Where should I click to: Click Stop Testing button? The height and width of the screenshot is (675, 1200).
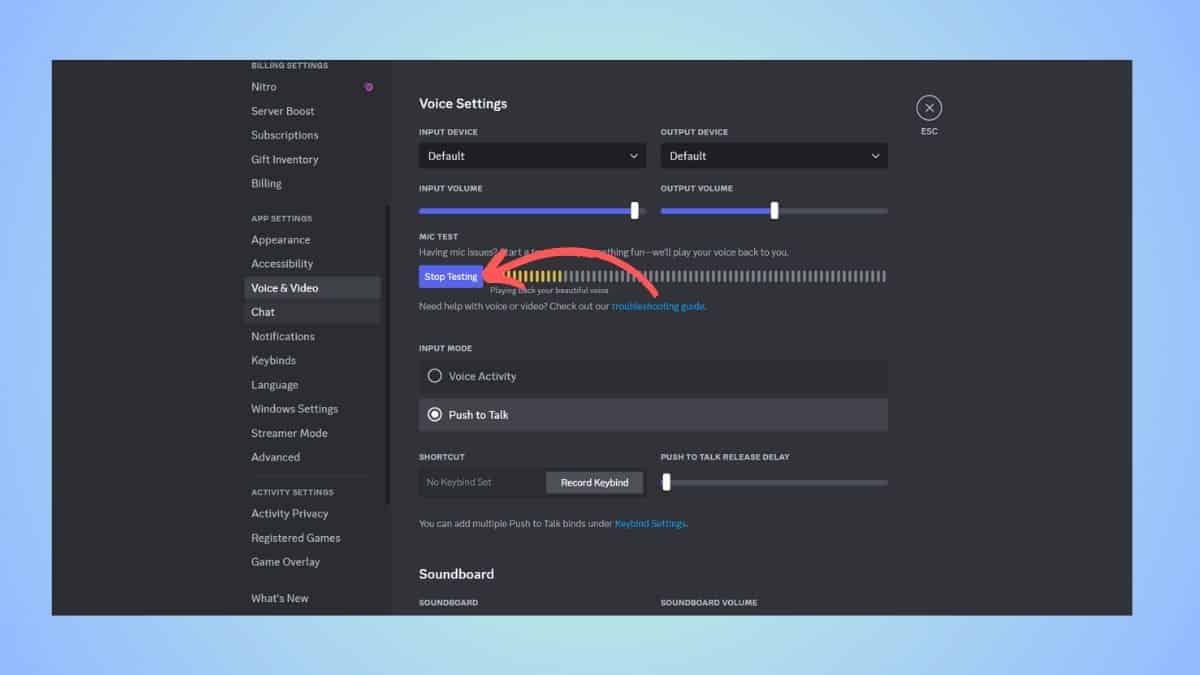click(x=451, y=277)
